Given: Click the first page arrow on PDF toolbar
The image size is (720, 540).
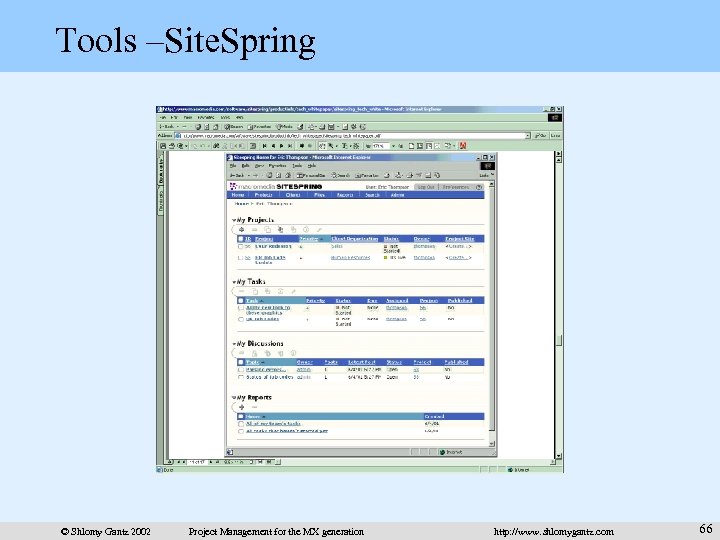Looking at the screenshot, I should pos(264,146).
